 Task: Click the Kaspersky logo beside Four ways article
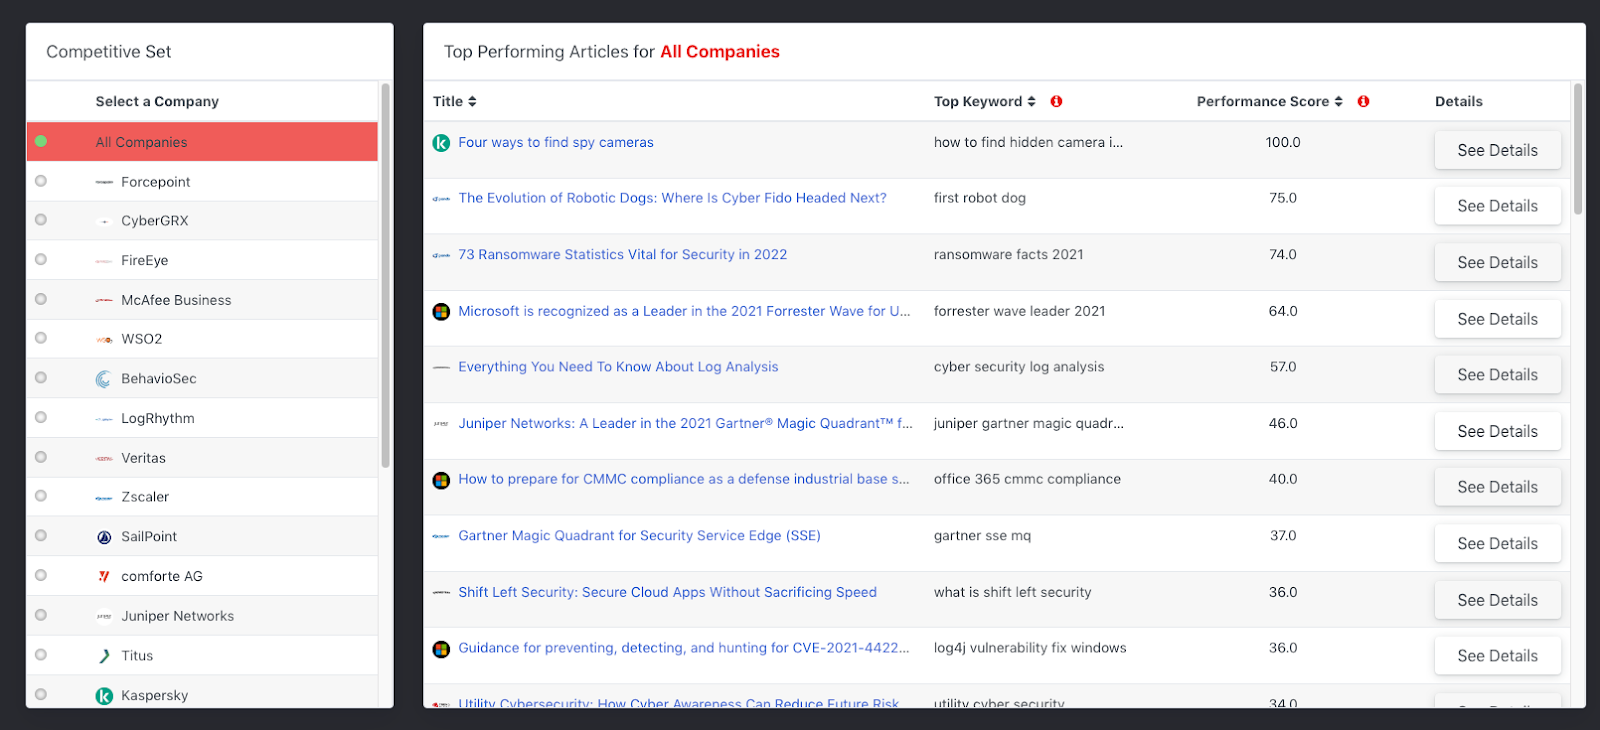coord(441,143)
